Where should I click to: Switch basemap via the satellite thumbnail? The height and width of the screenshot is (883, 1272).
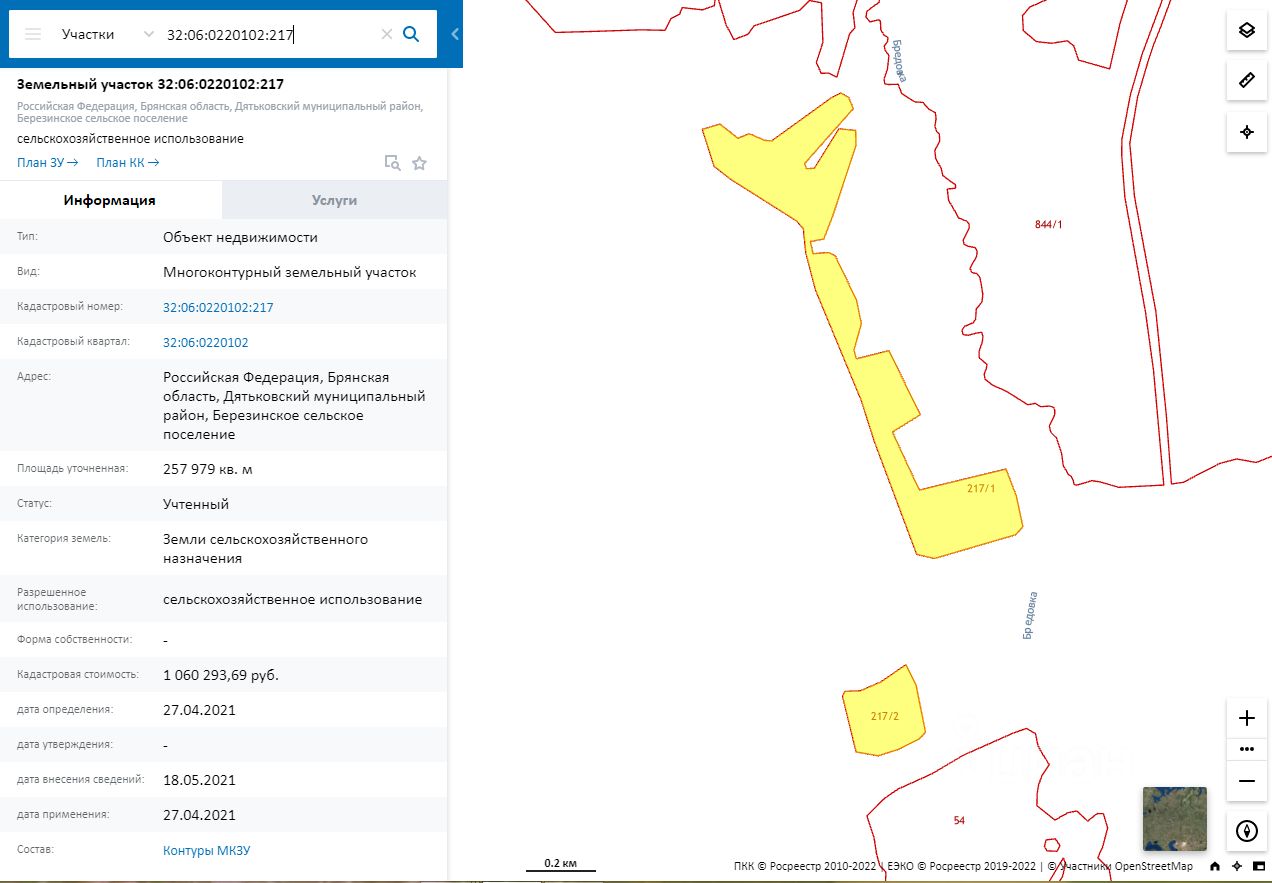1175,818
